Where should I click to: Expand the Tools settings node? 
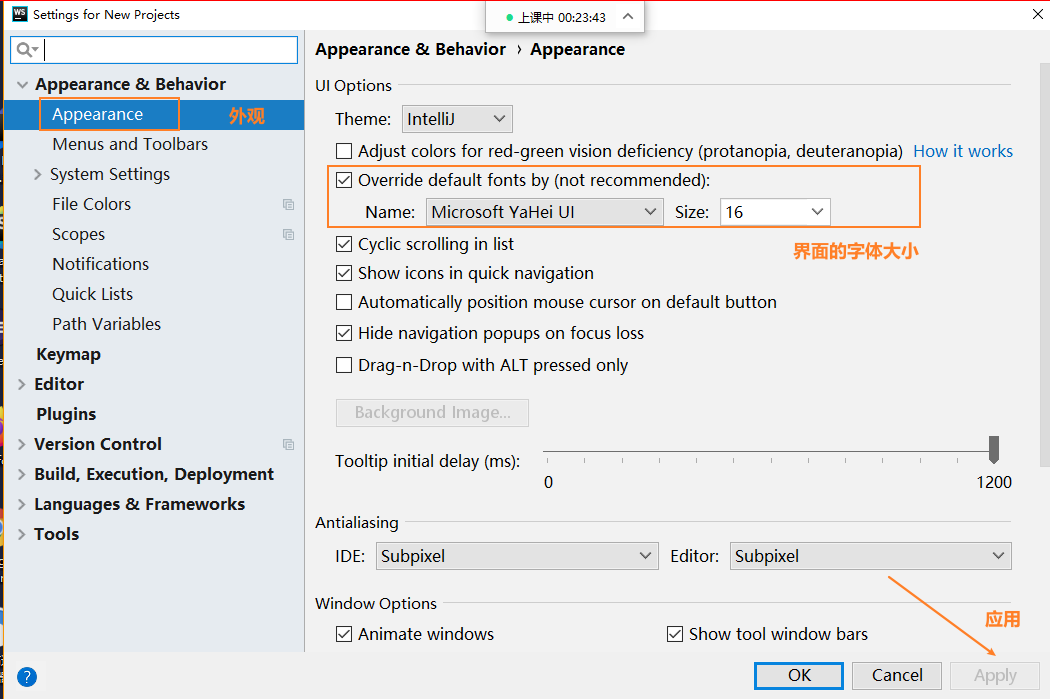[21, 534]
